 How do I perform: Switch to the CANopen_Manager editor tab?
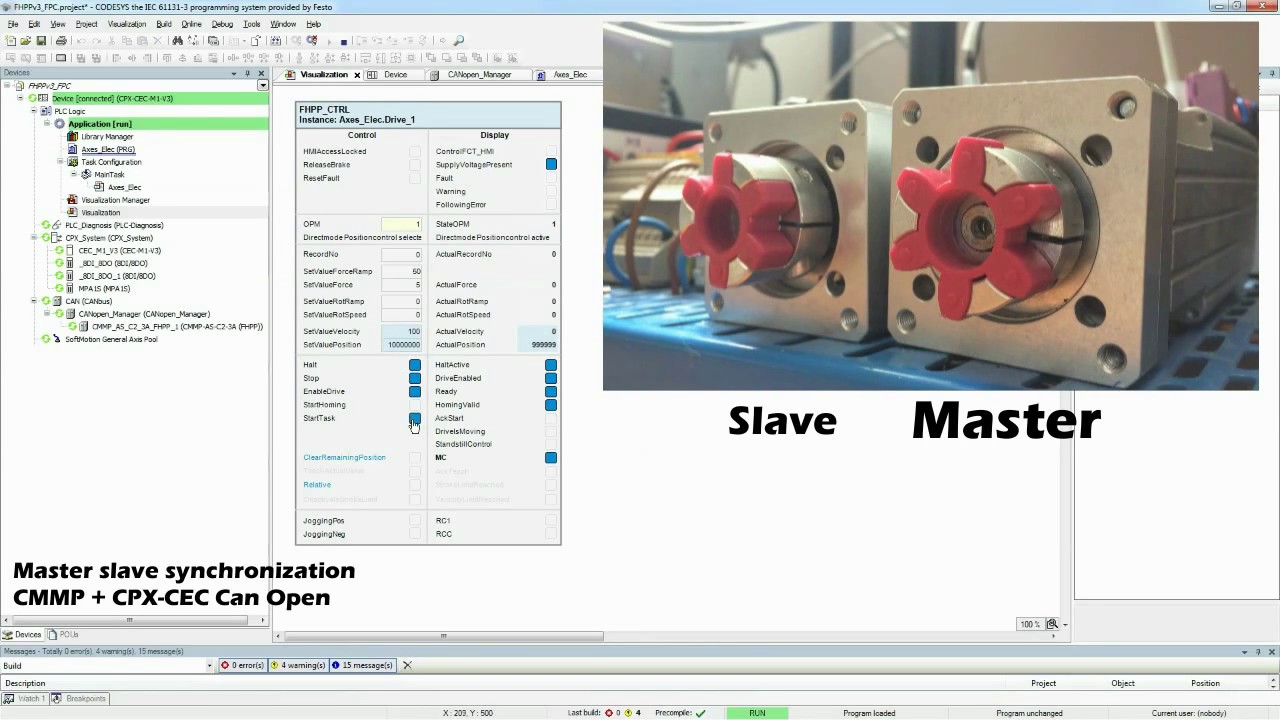point(478,75)
